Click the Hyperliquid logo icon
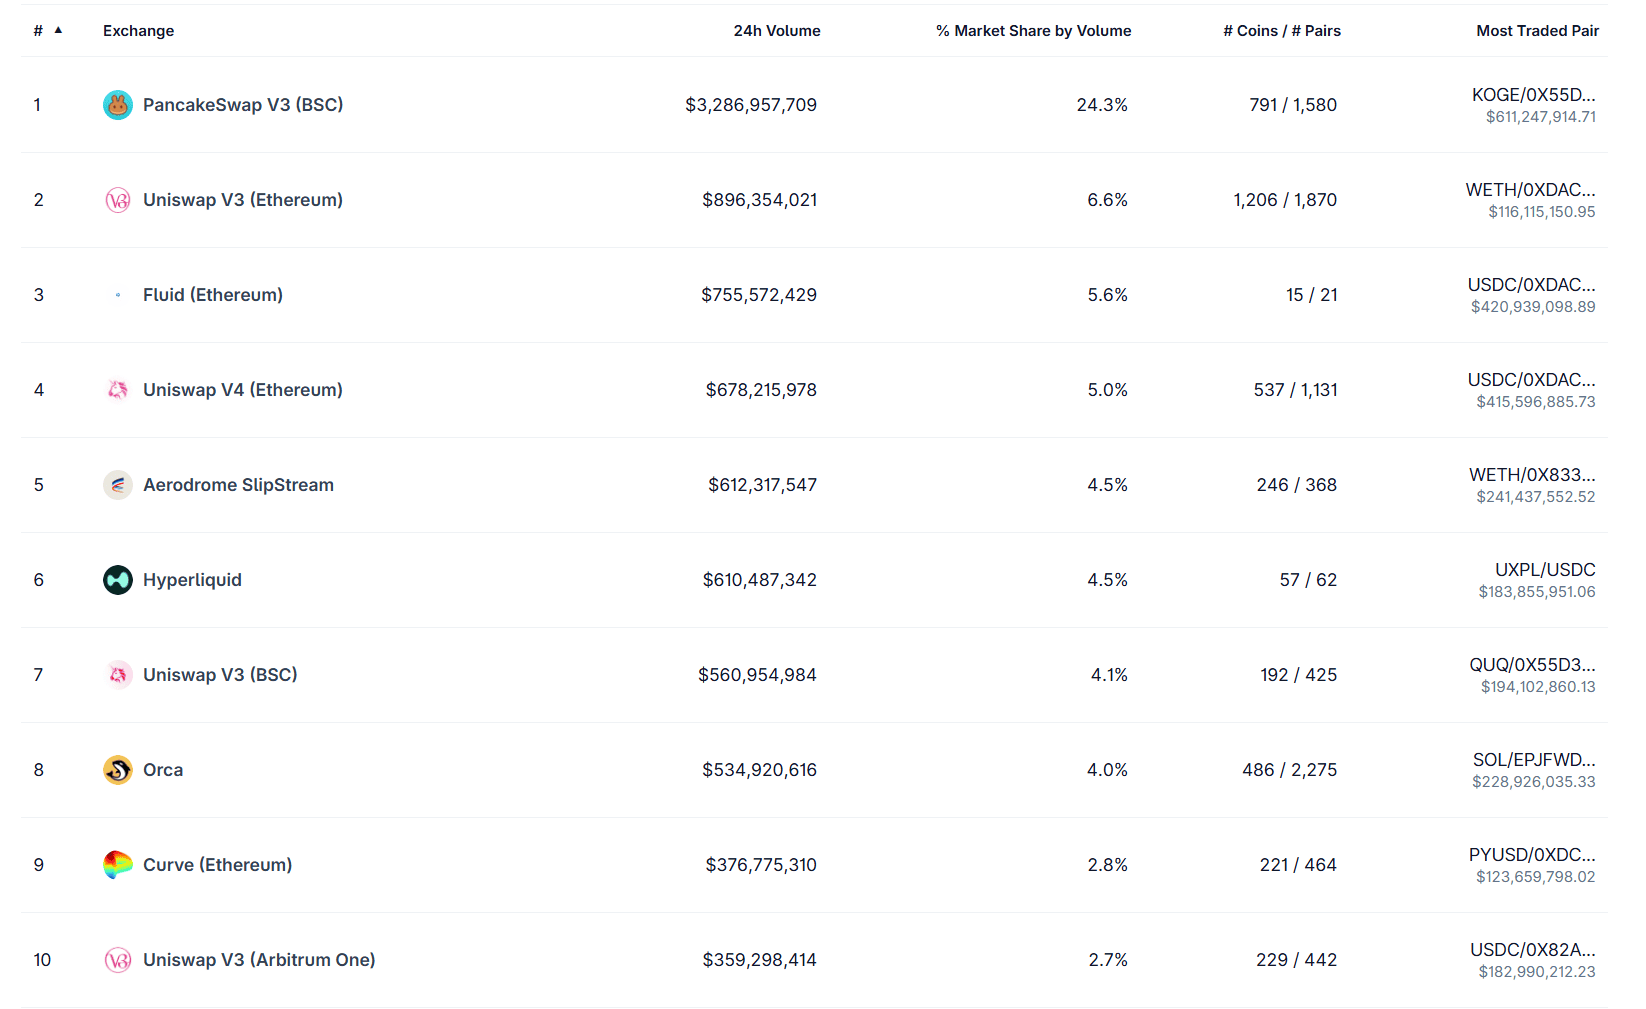 tap(118, 580)
